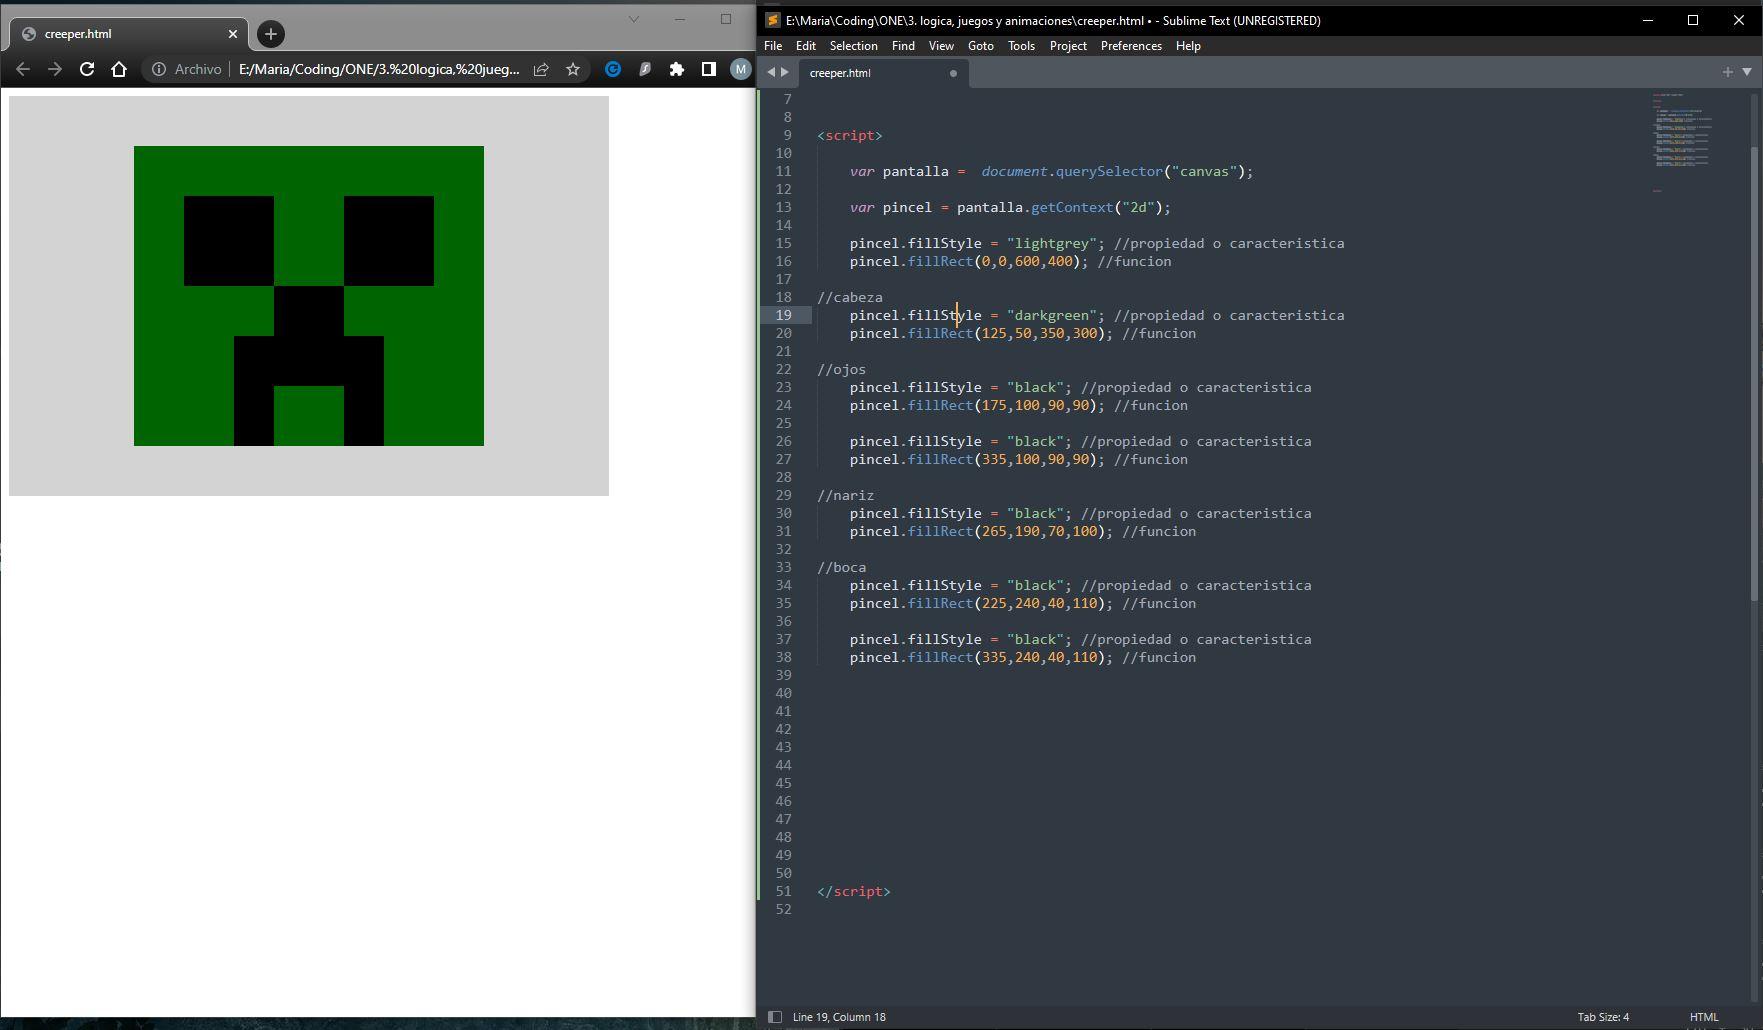The height and width of the screenshot is (1030, 1763).
Task: Select the creeper.html tab in Chrome
Action: coord(130,34)
